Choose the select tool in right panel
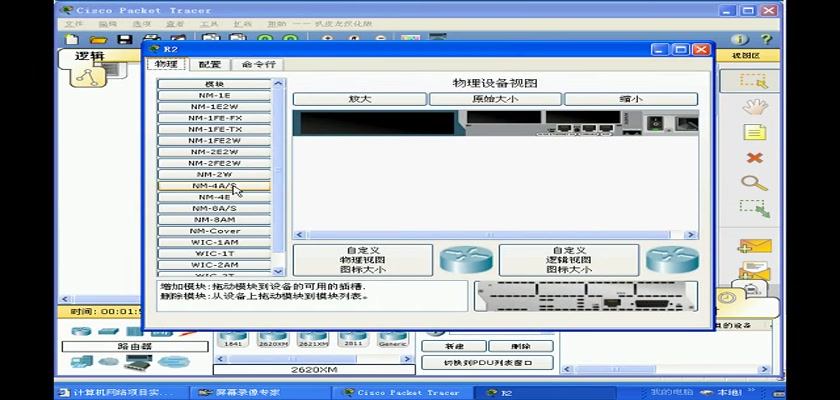 pyautogui.click(x=753, y=80)
